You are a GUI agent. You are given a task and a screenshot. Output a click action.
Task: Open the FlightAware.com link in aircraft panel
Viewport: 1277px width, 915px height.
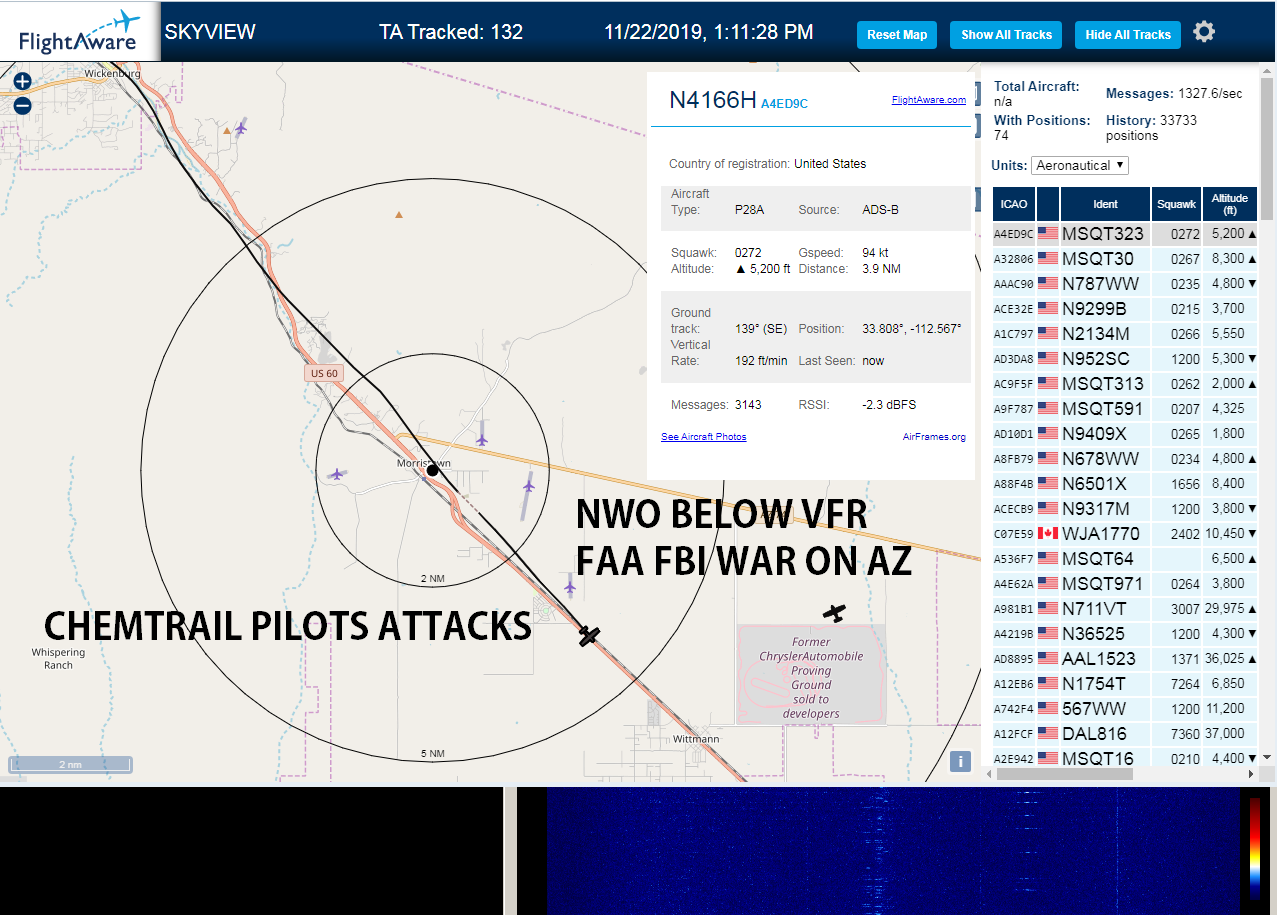(x=929, y=99)
